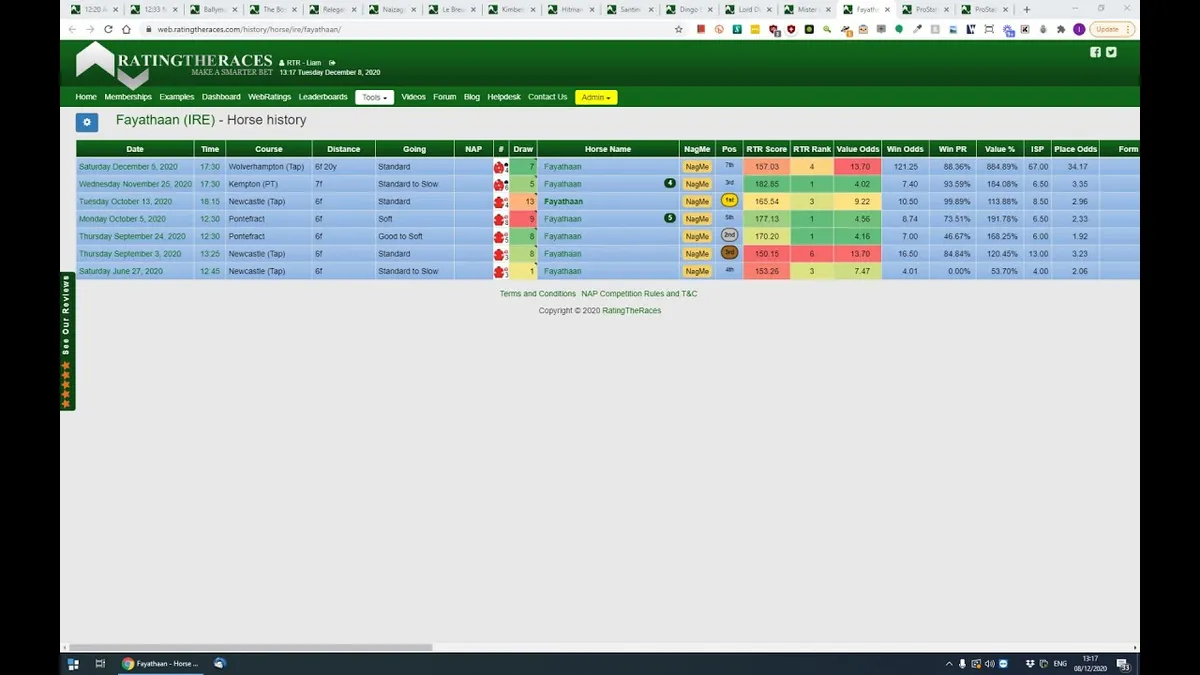
Task: Open the Videos menu item
Action: 413,97
